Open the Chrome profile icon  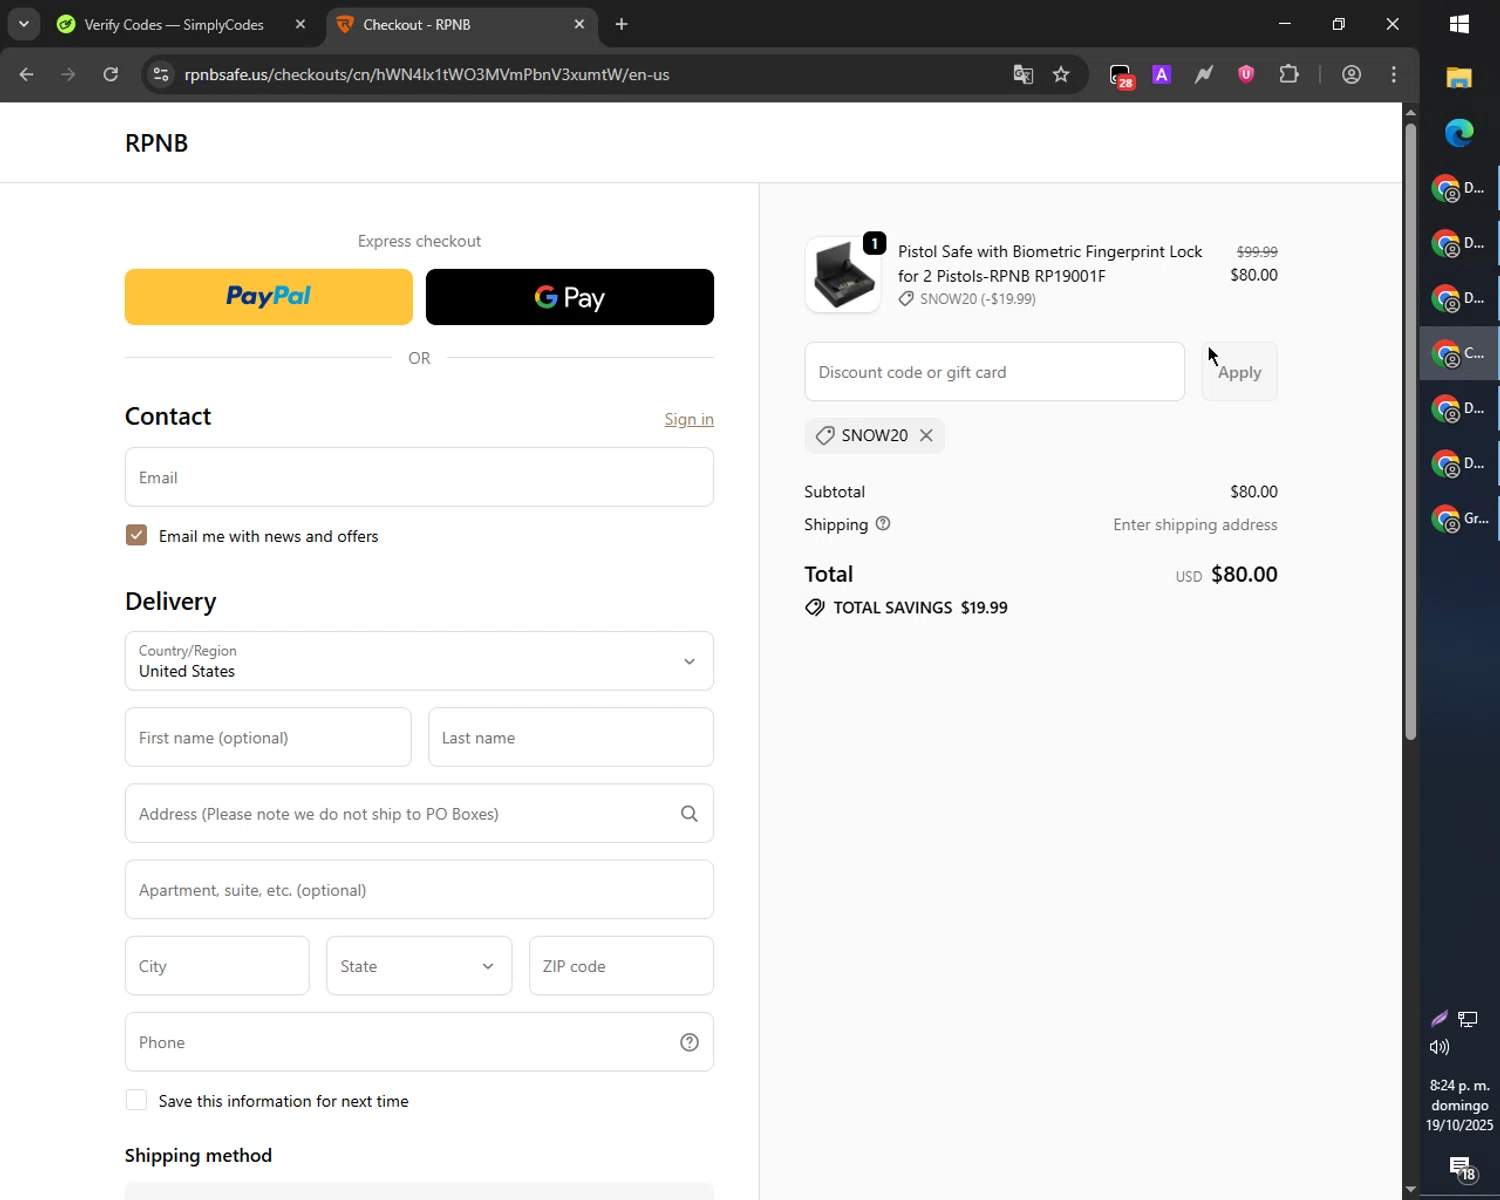(x=1351, y=74)
